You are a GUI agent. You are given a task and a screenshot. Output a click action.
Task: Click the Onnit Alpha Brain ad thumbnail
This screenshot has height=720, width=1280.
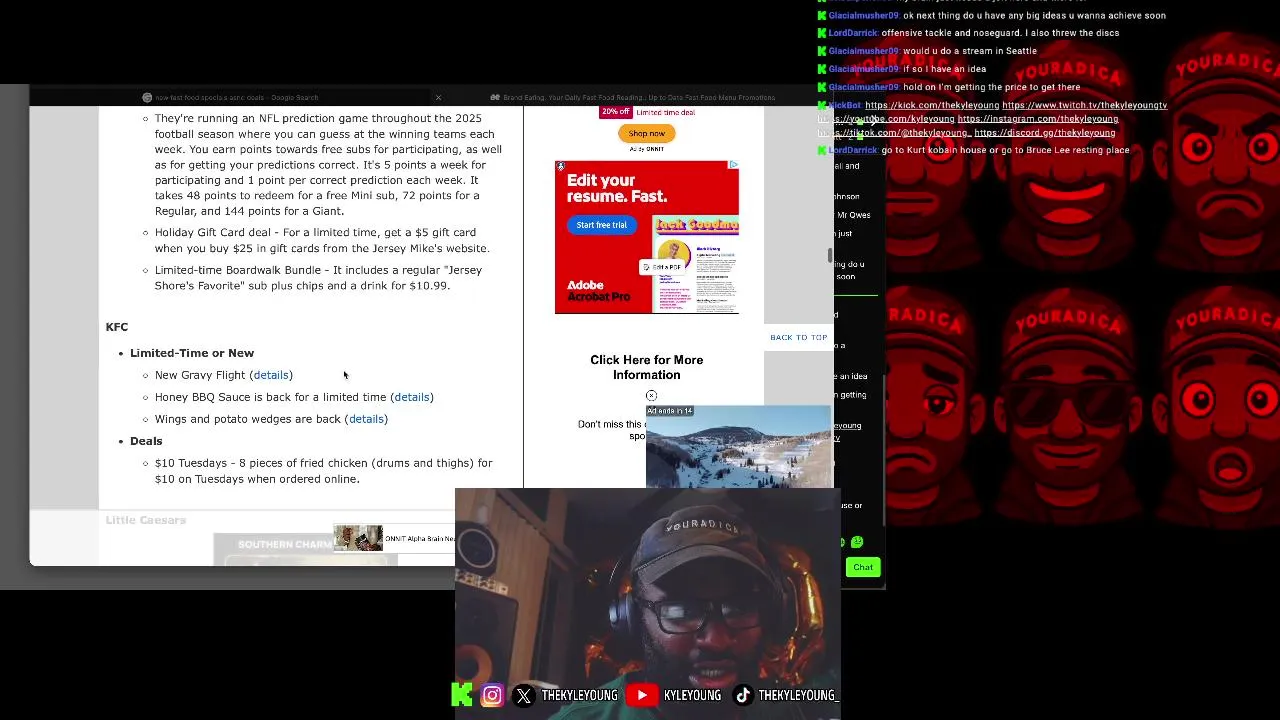click(358, 538)
